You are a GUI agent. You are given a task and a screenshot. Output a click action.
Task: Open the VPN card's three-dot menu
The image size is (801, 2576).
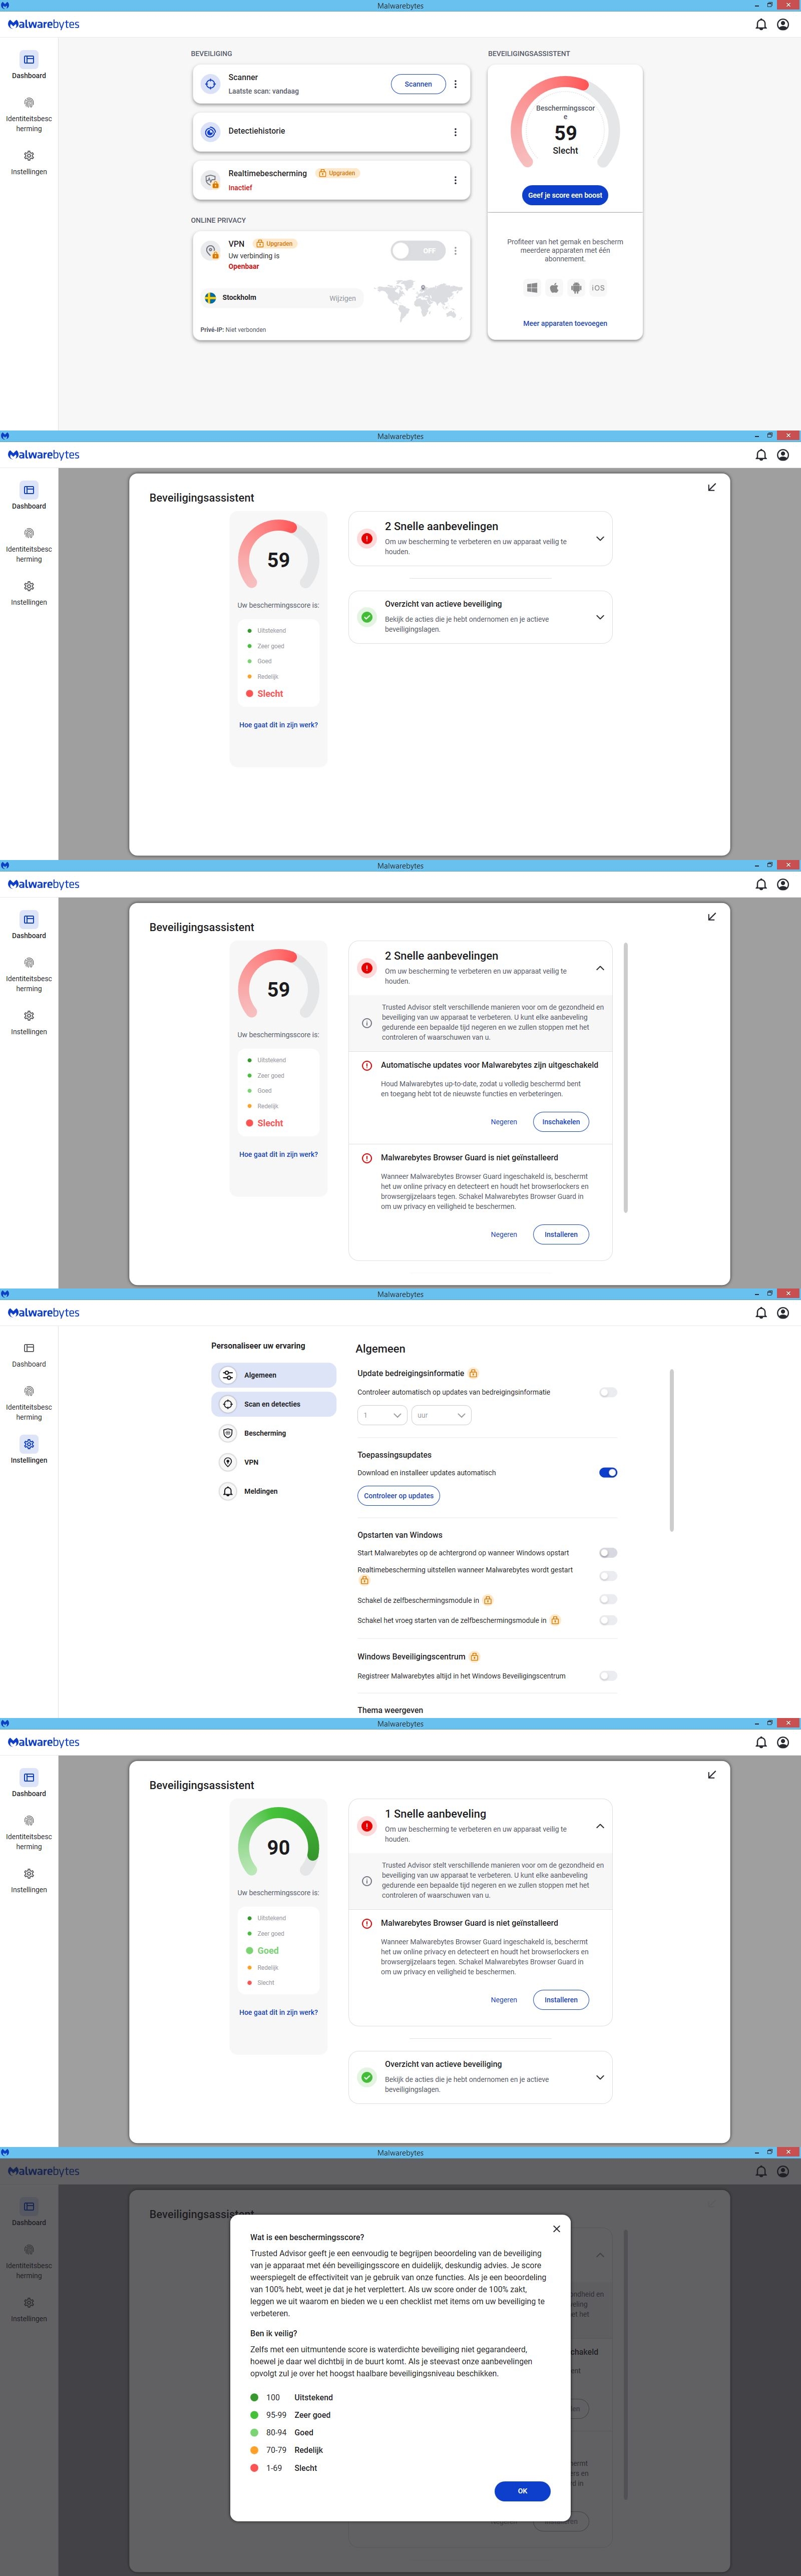pyautogui.click(x=455, y=251)
